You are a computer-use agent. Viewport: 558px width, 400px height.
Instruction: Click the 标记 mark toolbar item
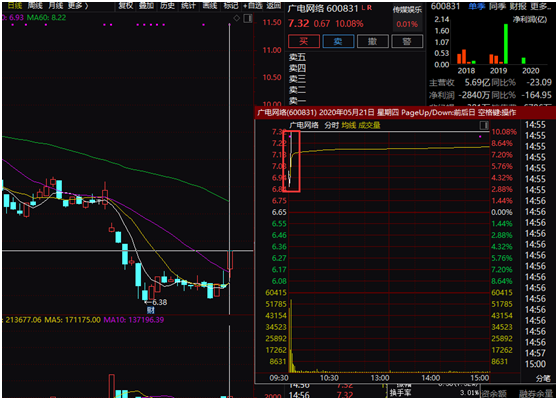tap(231, 6)
